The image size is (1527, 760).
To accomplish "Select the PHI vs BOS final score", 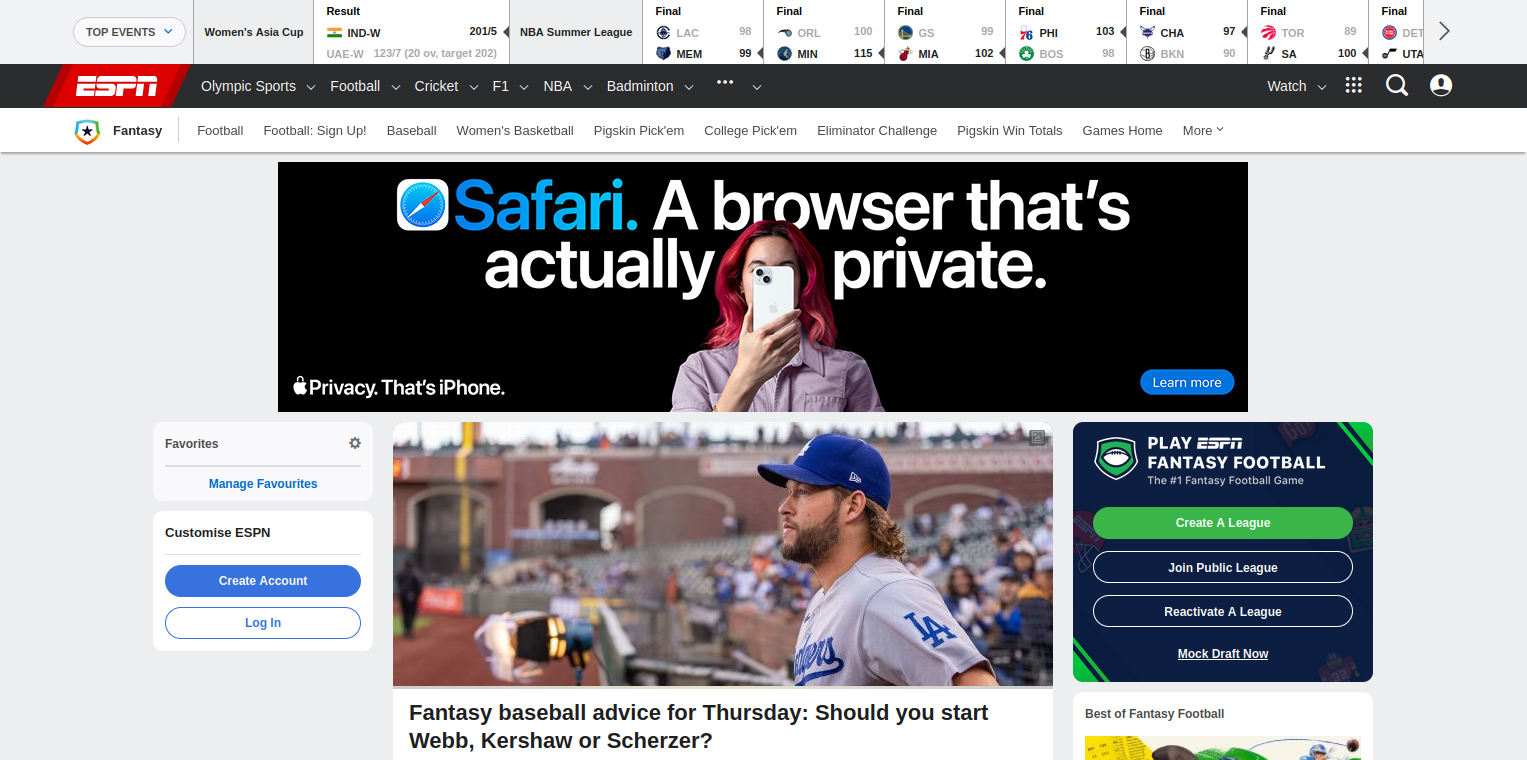I will point(1066,32).
